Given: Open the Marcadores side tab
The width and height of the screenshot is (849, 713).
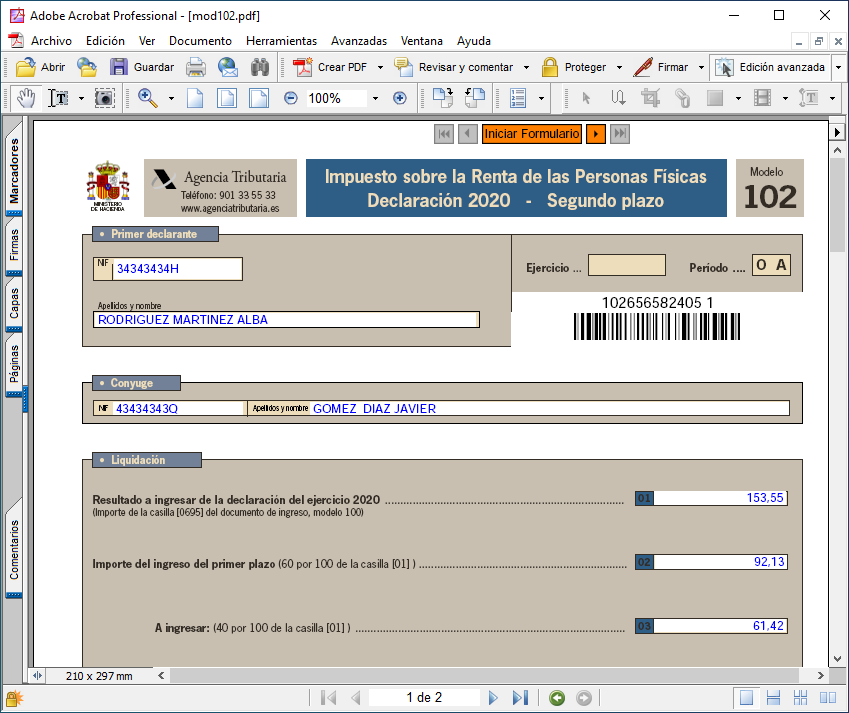Looking at the screenshot, I should coord(14,171).
